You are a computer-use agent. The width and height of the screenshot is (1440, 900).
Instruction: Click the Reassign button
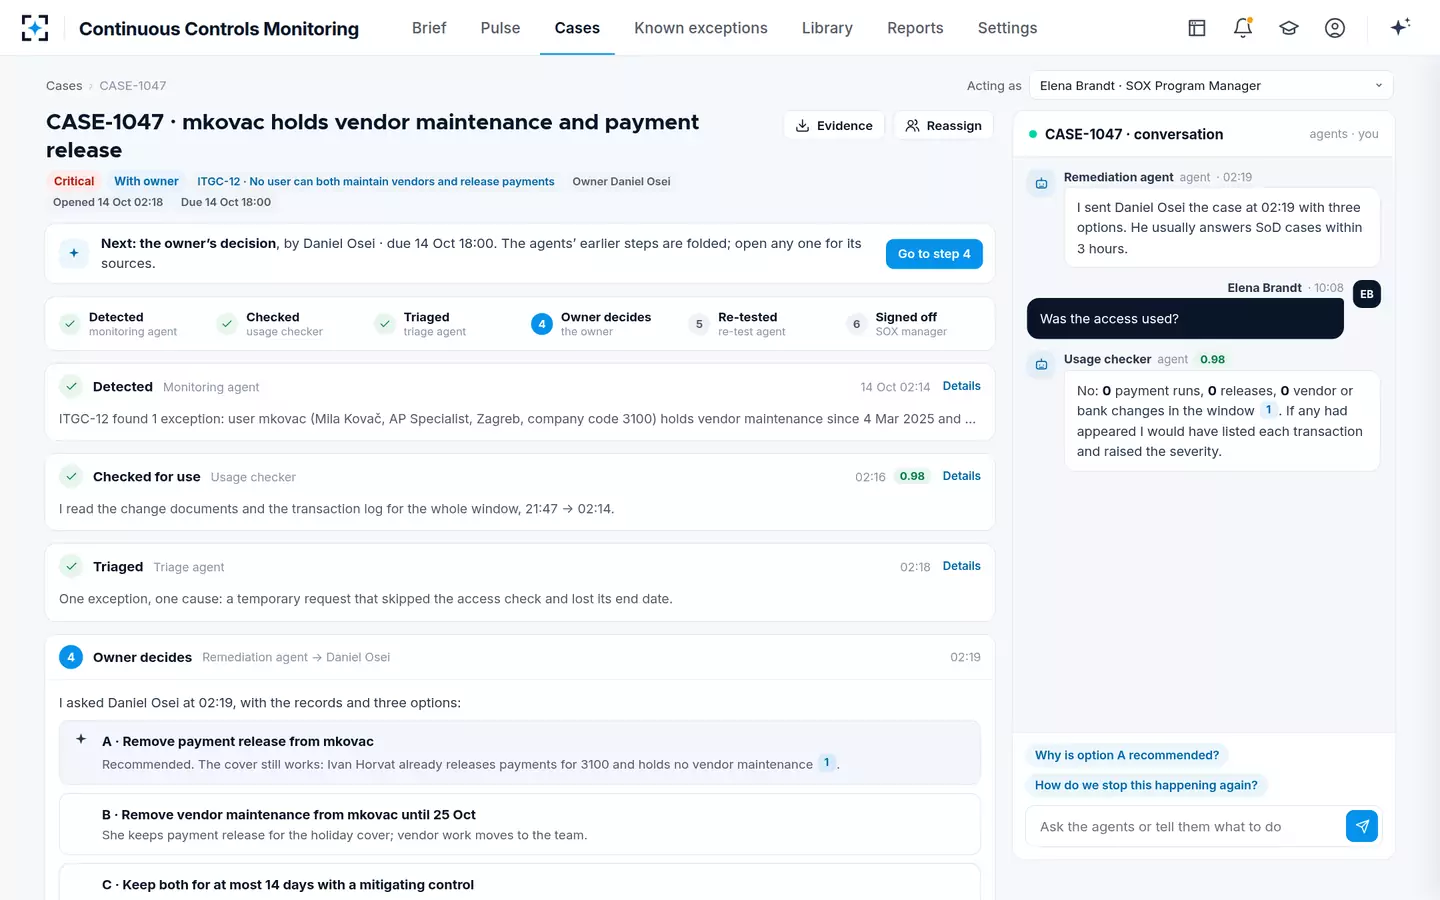coord(943,126)
